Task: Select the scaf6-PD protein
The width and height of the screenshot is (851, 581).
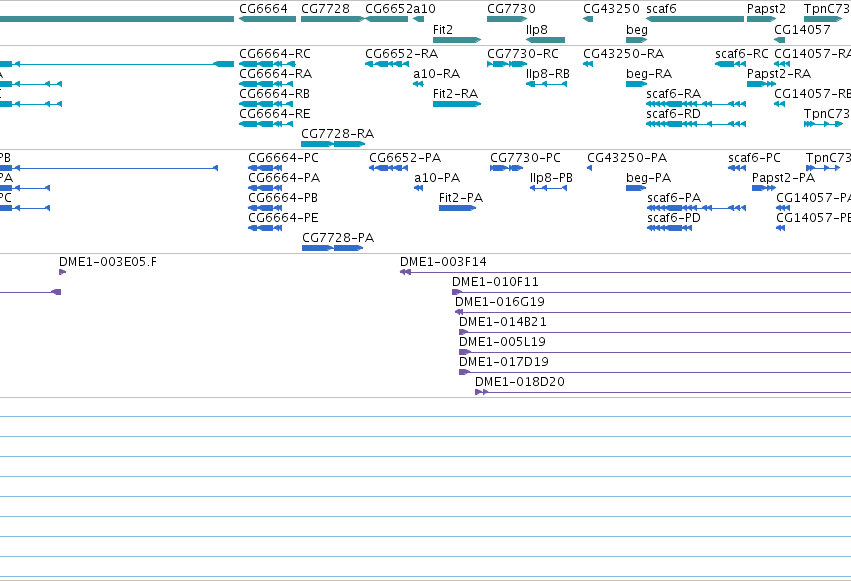Action: coord(669,228)
